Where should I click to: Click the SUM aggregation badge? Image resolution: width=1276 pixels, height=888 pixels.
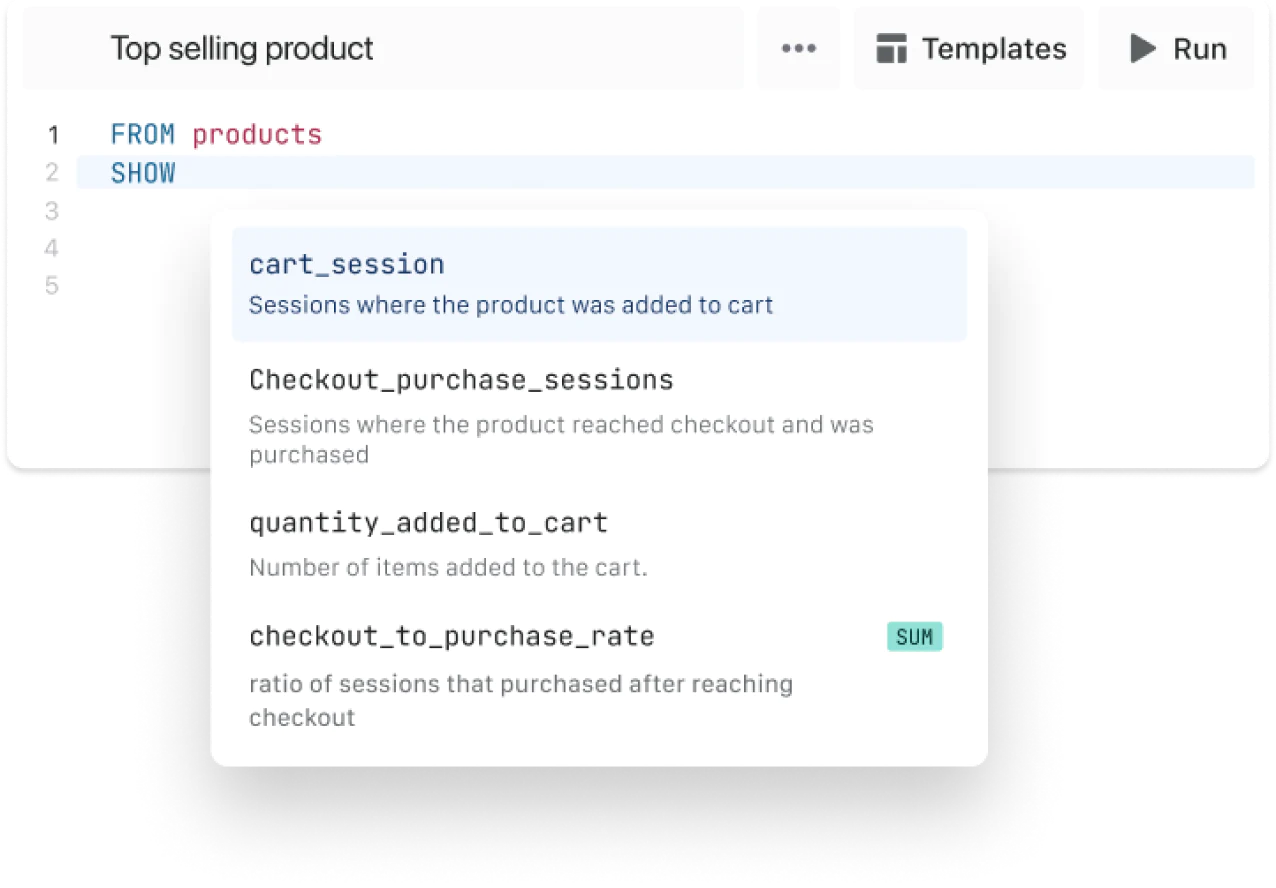tap(914, 637)
